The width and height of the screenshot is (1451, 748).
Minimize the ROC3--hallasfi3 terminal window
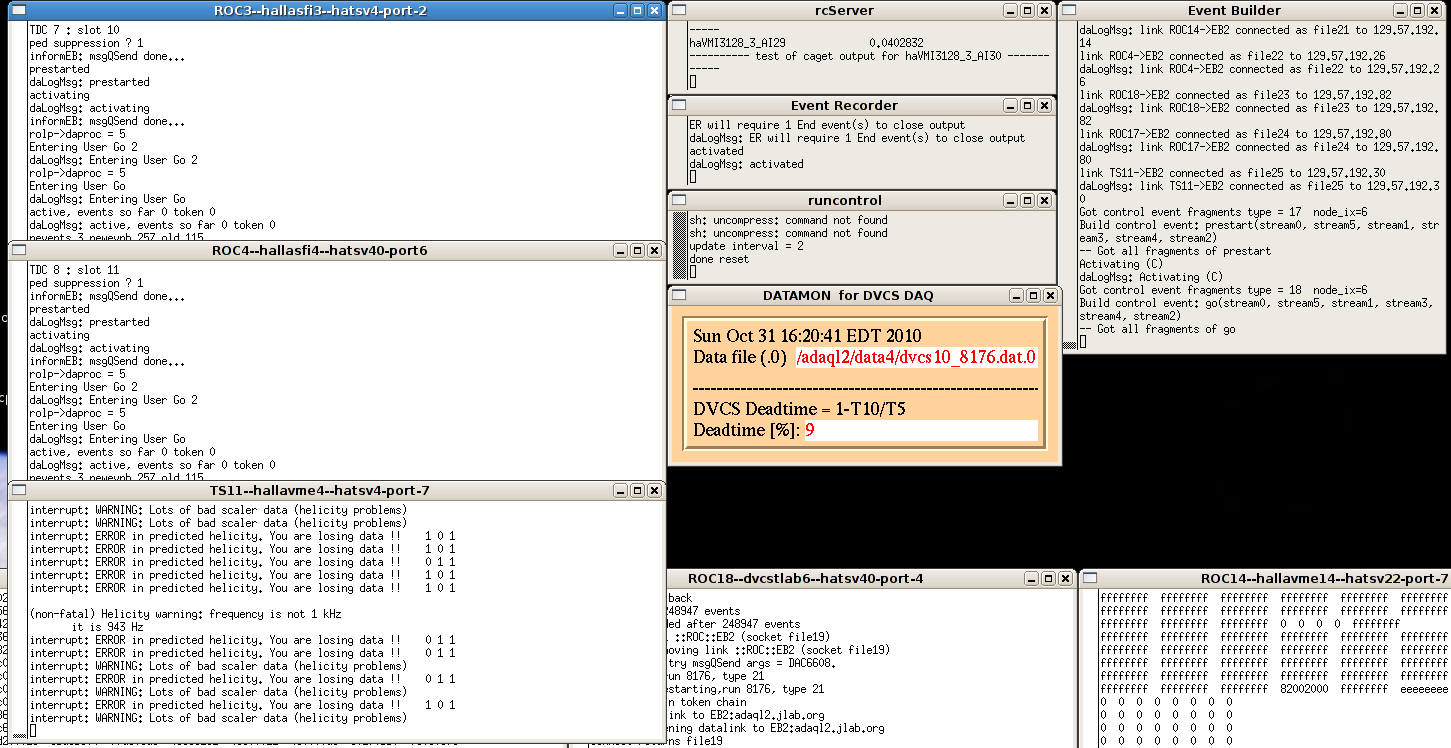[620, 10]
